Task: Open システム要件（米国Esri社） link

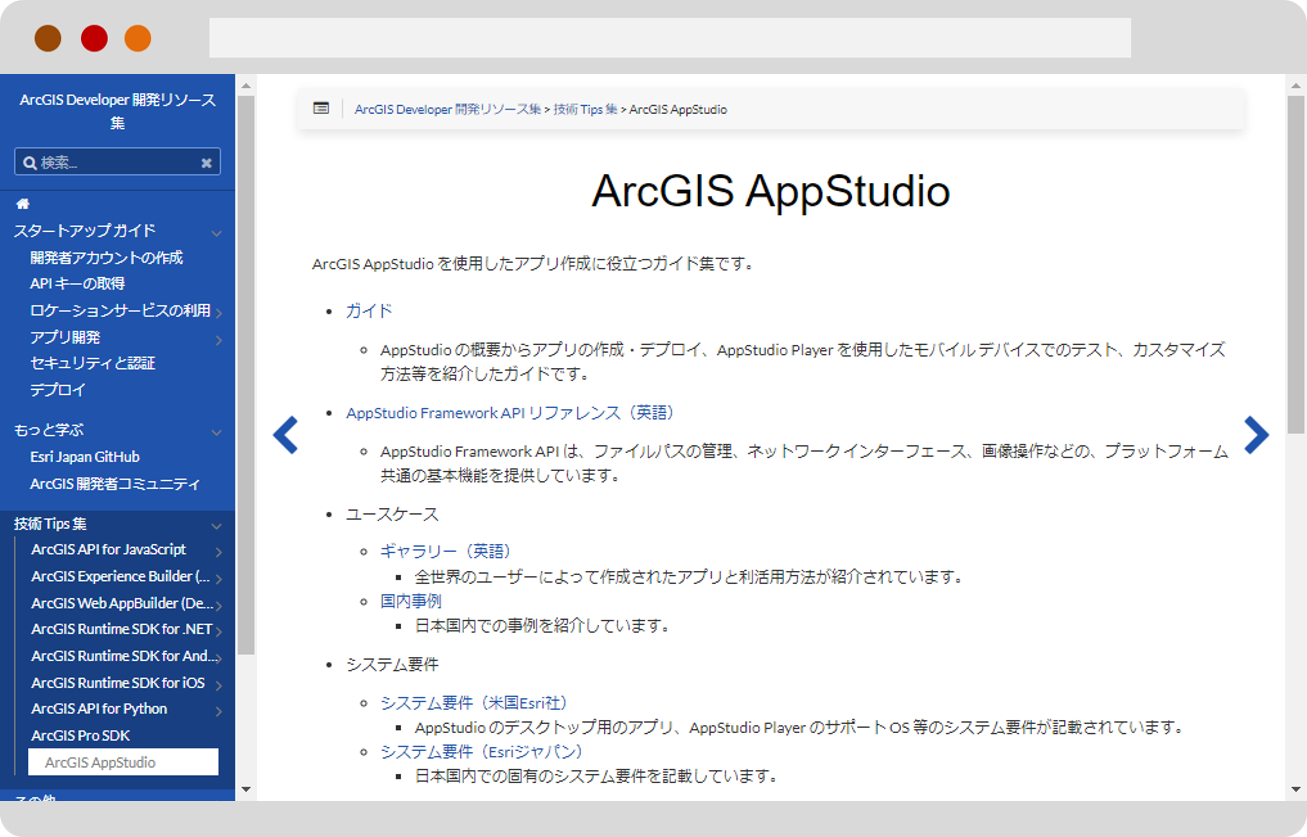Action: 475,703
